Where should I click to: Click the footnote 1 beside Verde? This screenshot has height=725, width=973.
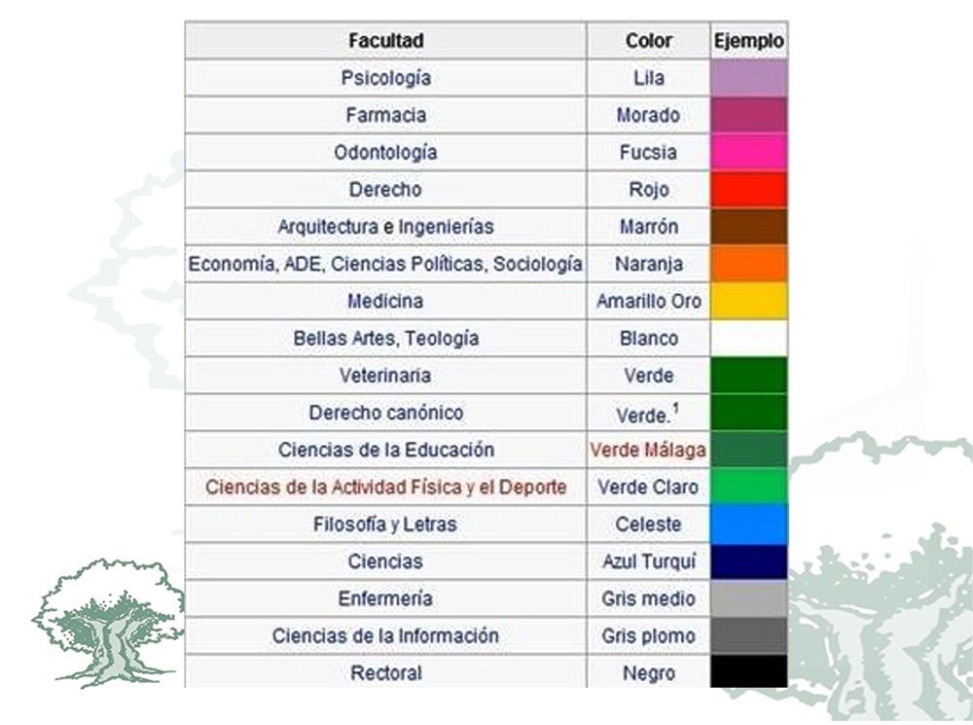(x=677, y=408)
